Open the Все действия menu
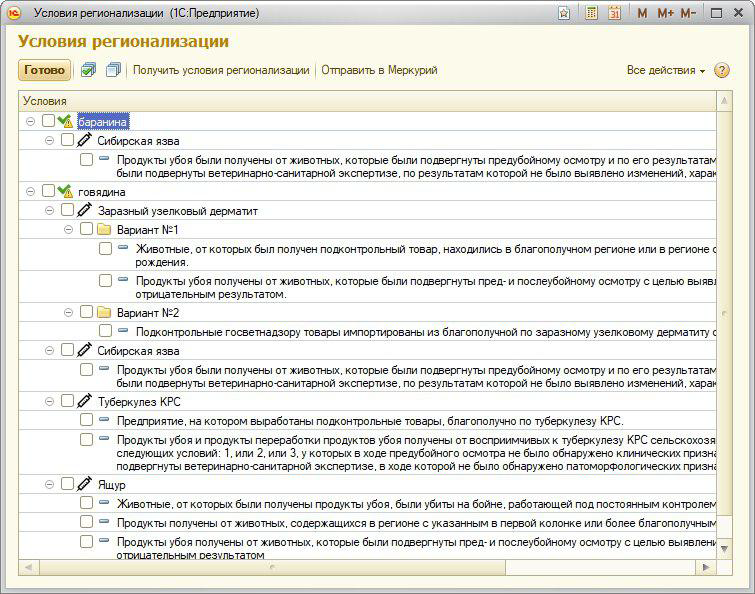The image size is (755, 594). [x=666, y=70]
